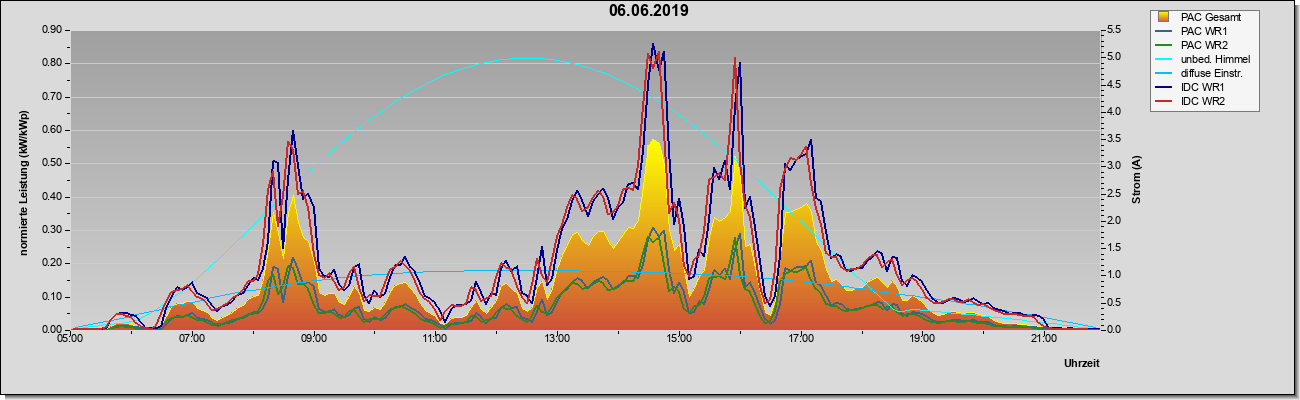Click the 5.5 value on right axis
Screen dimensions: 1300x400
pyautogui.click(x=1112, y=30)
